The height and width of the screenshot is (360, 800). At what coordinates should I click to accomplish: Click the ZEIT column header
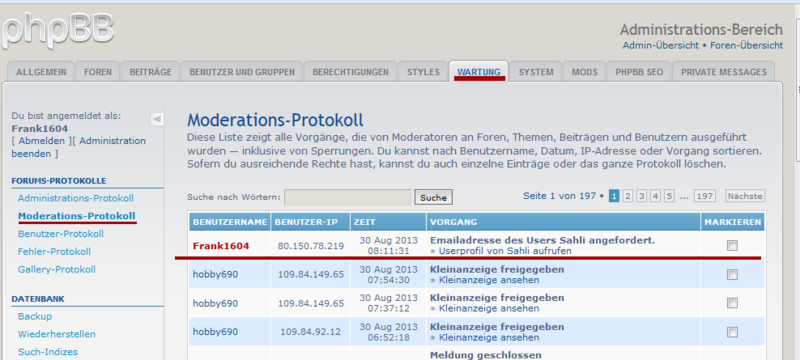tap(388, 222)
